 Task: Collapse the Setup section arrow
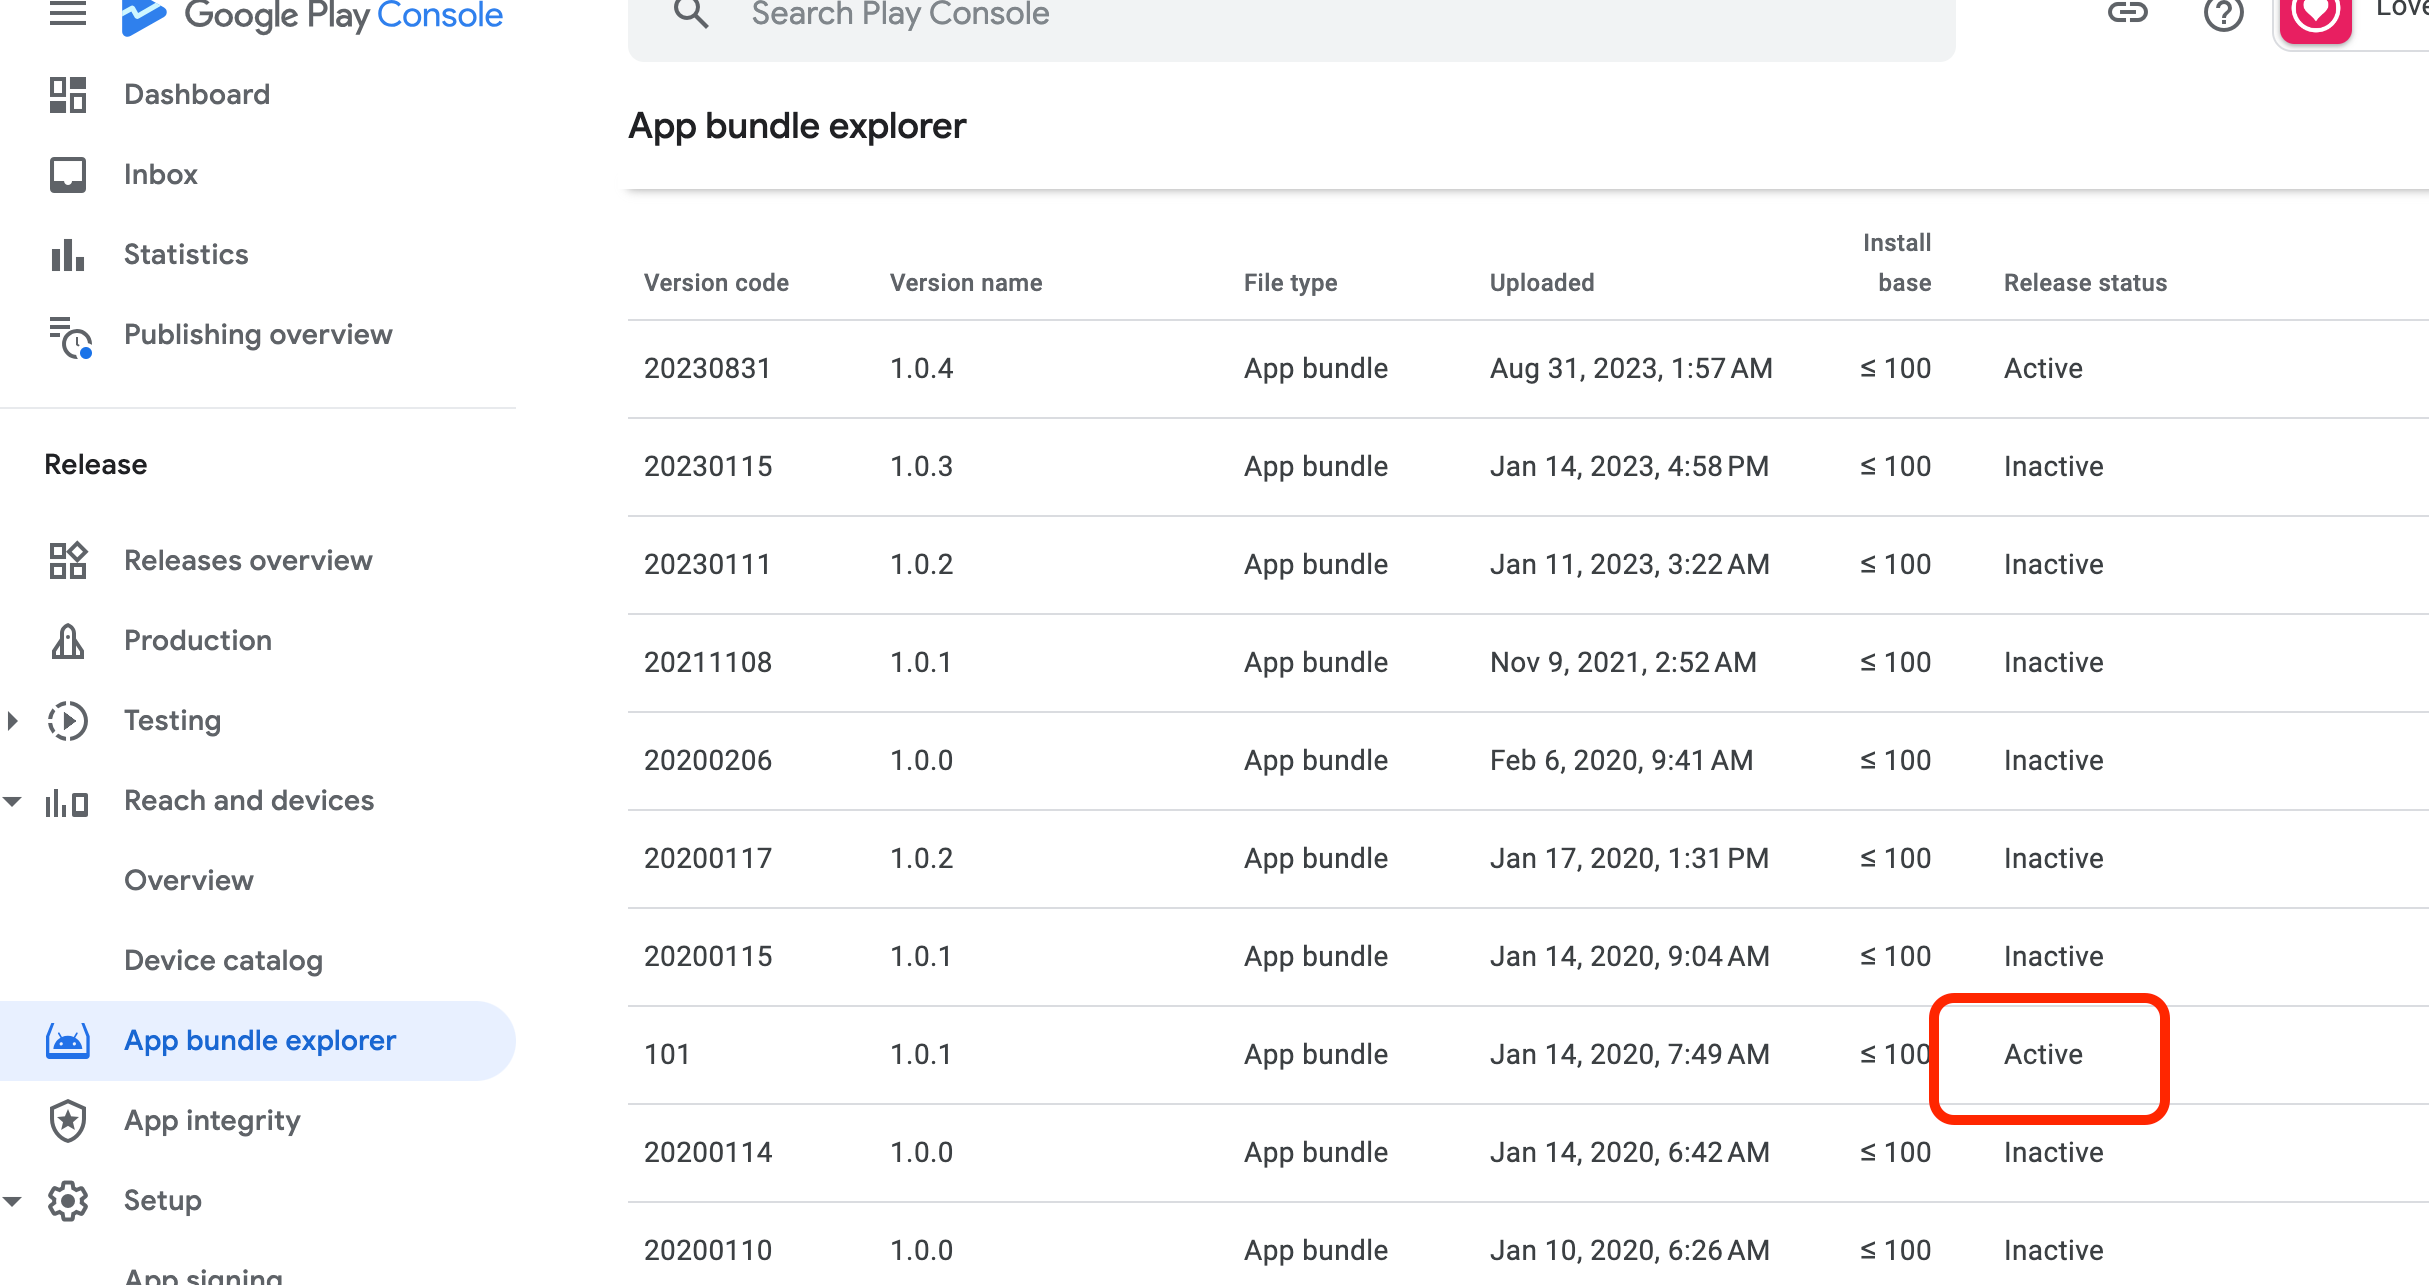click(12, 1201)
